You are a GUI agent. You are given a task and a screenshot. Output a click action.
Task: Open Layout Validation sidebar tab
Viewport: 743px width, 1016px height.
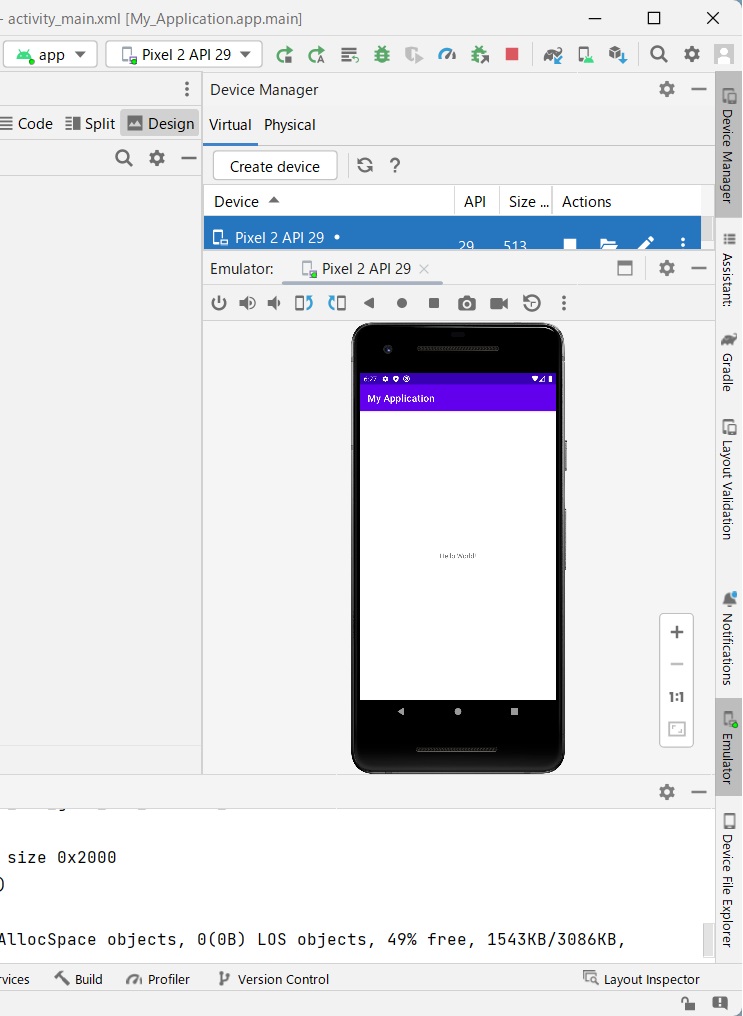coord(729,479)
